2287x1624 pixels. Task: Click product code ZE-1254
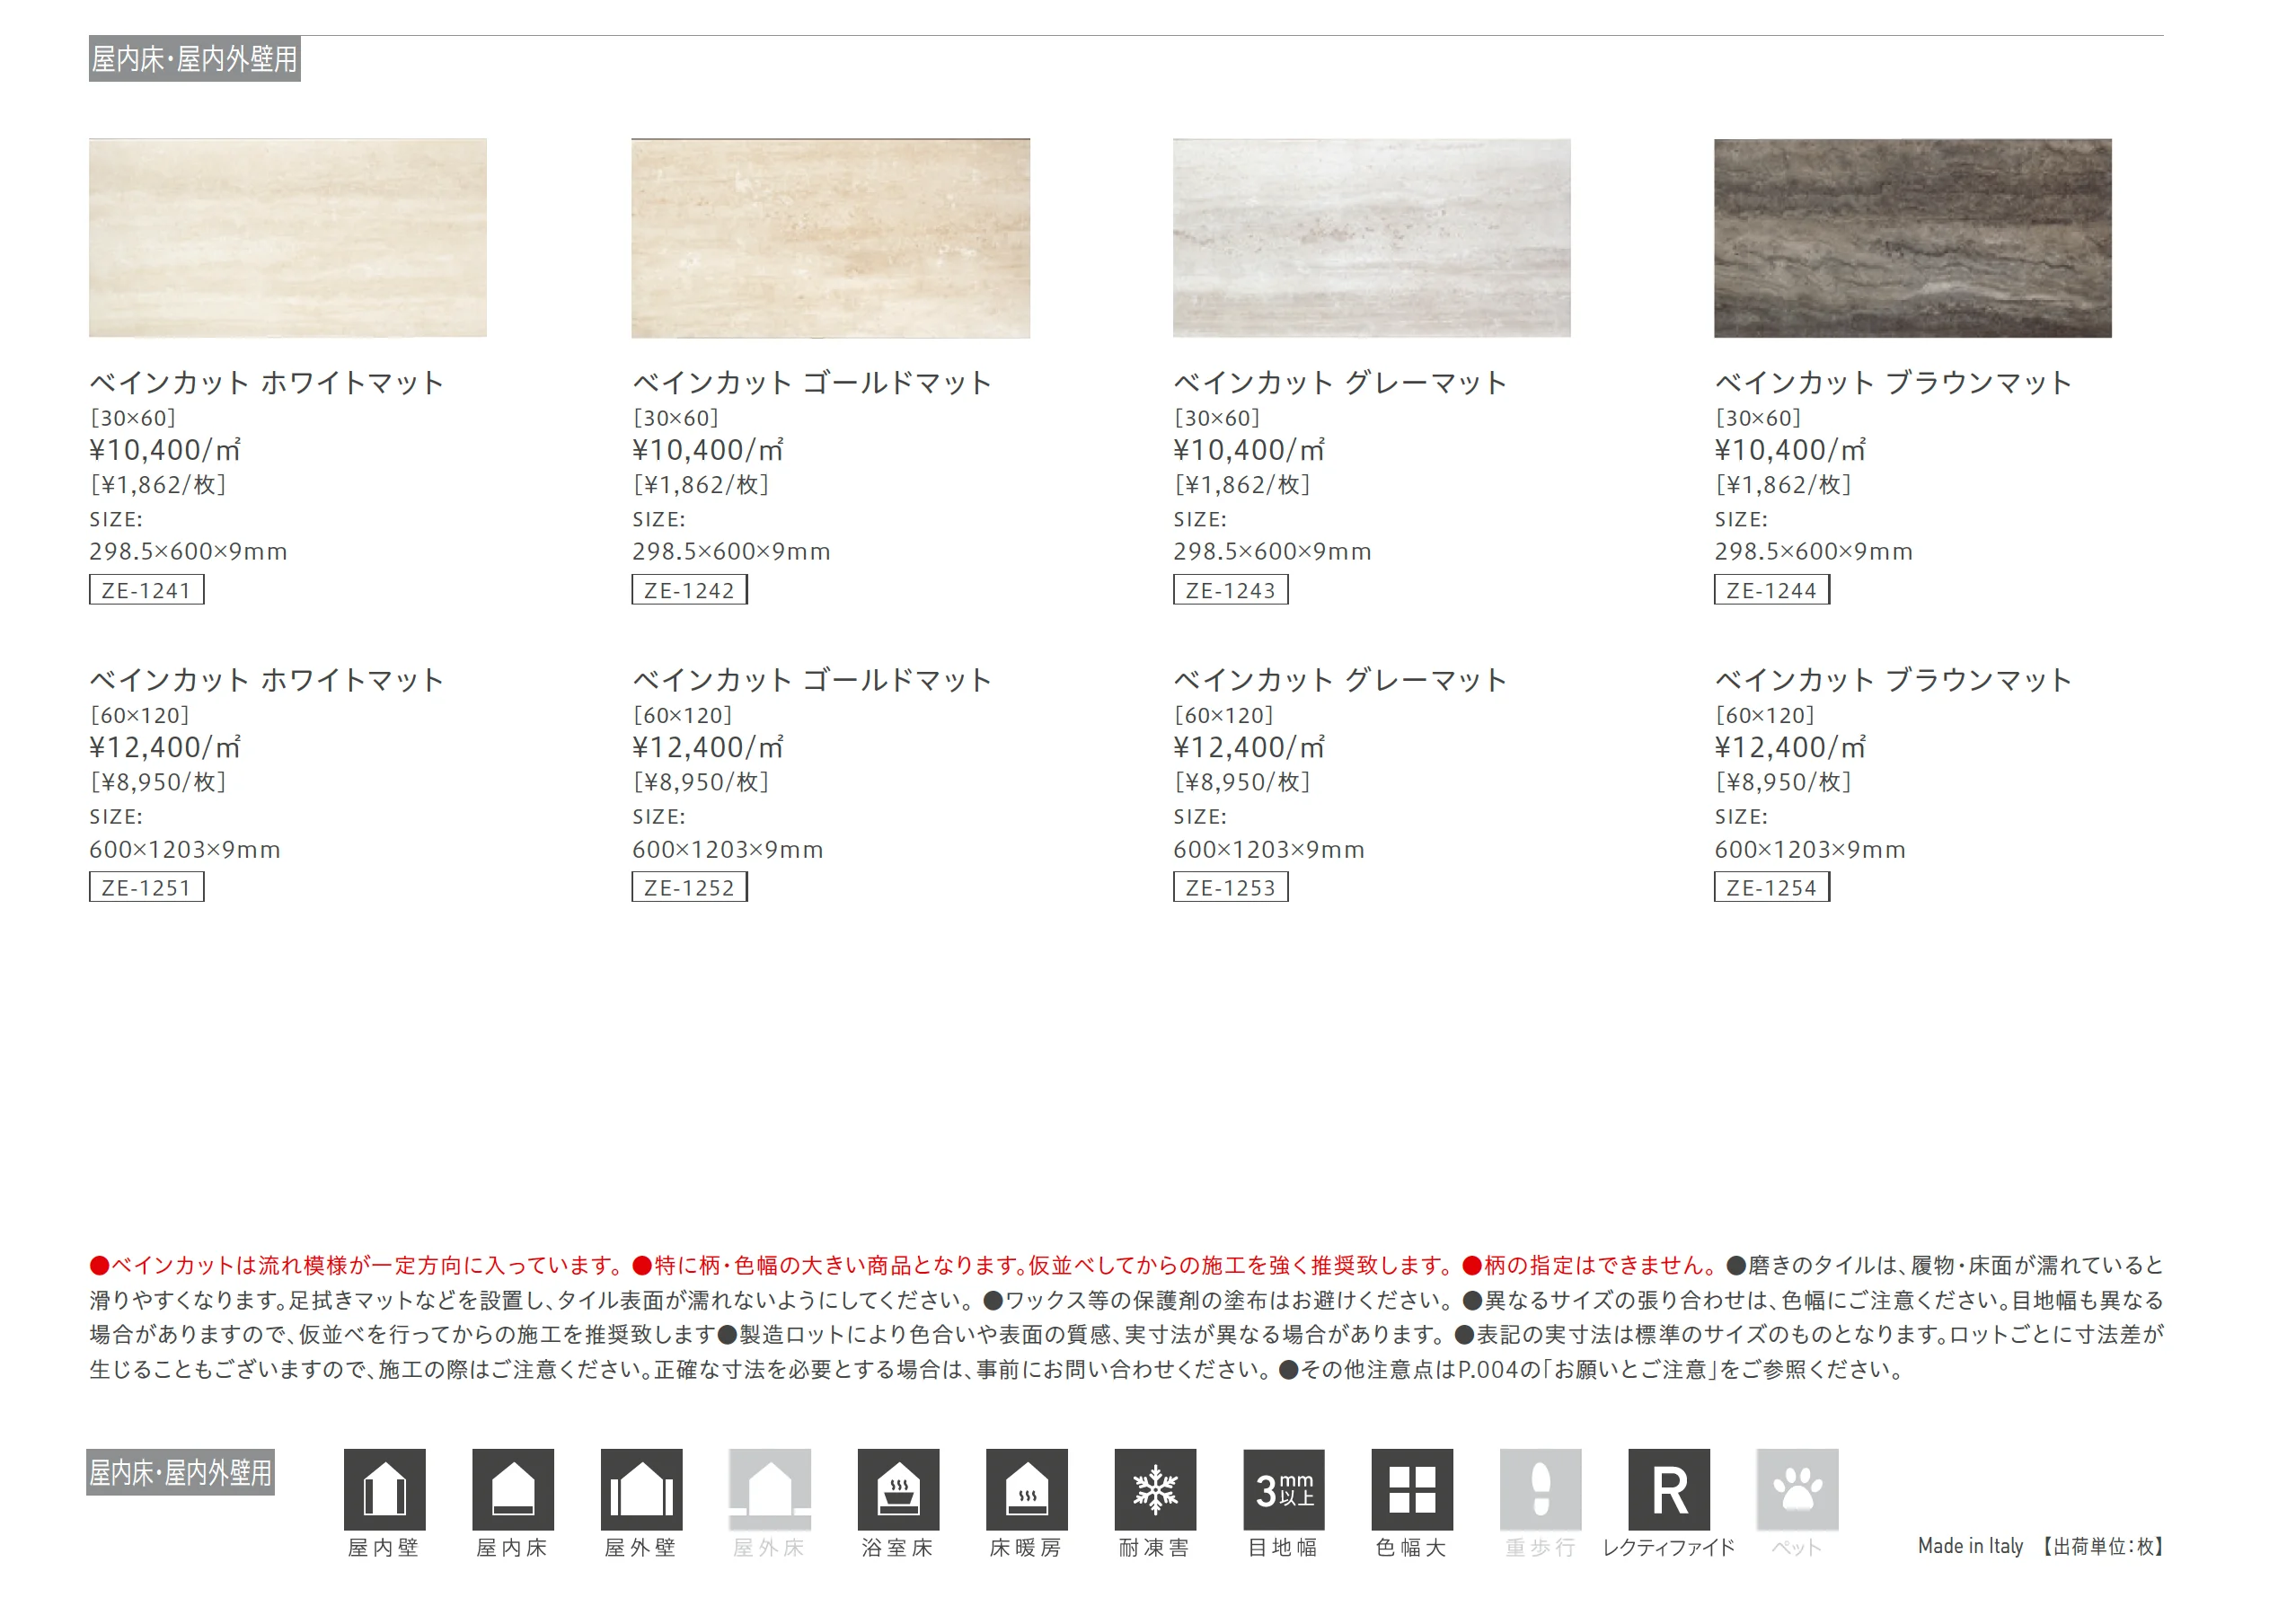point(1771,887)
